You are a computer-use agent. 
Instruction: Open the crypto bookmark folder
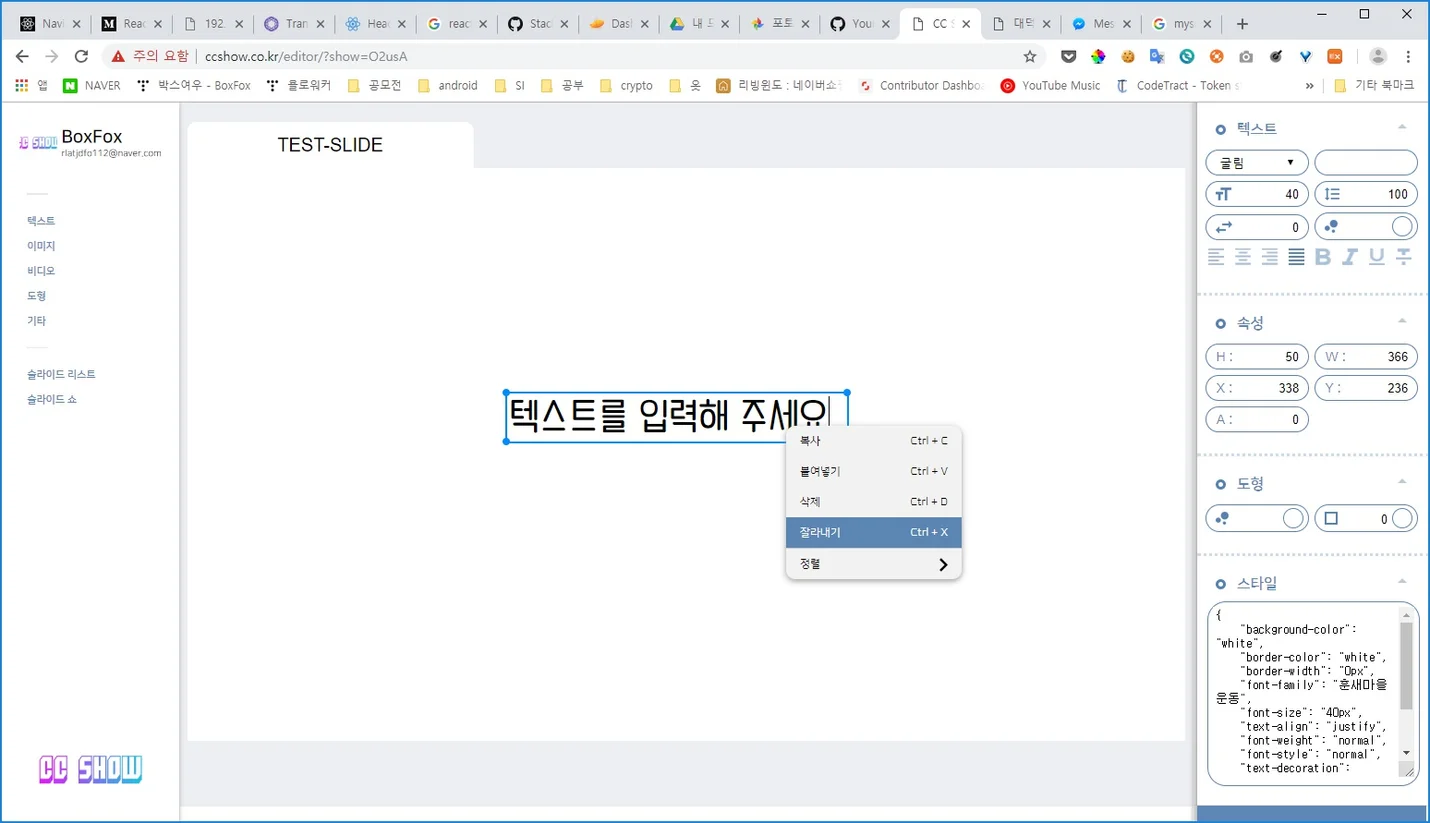pos(626,86)
